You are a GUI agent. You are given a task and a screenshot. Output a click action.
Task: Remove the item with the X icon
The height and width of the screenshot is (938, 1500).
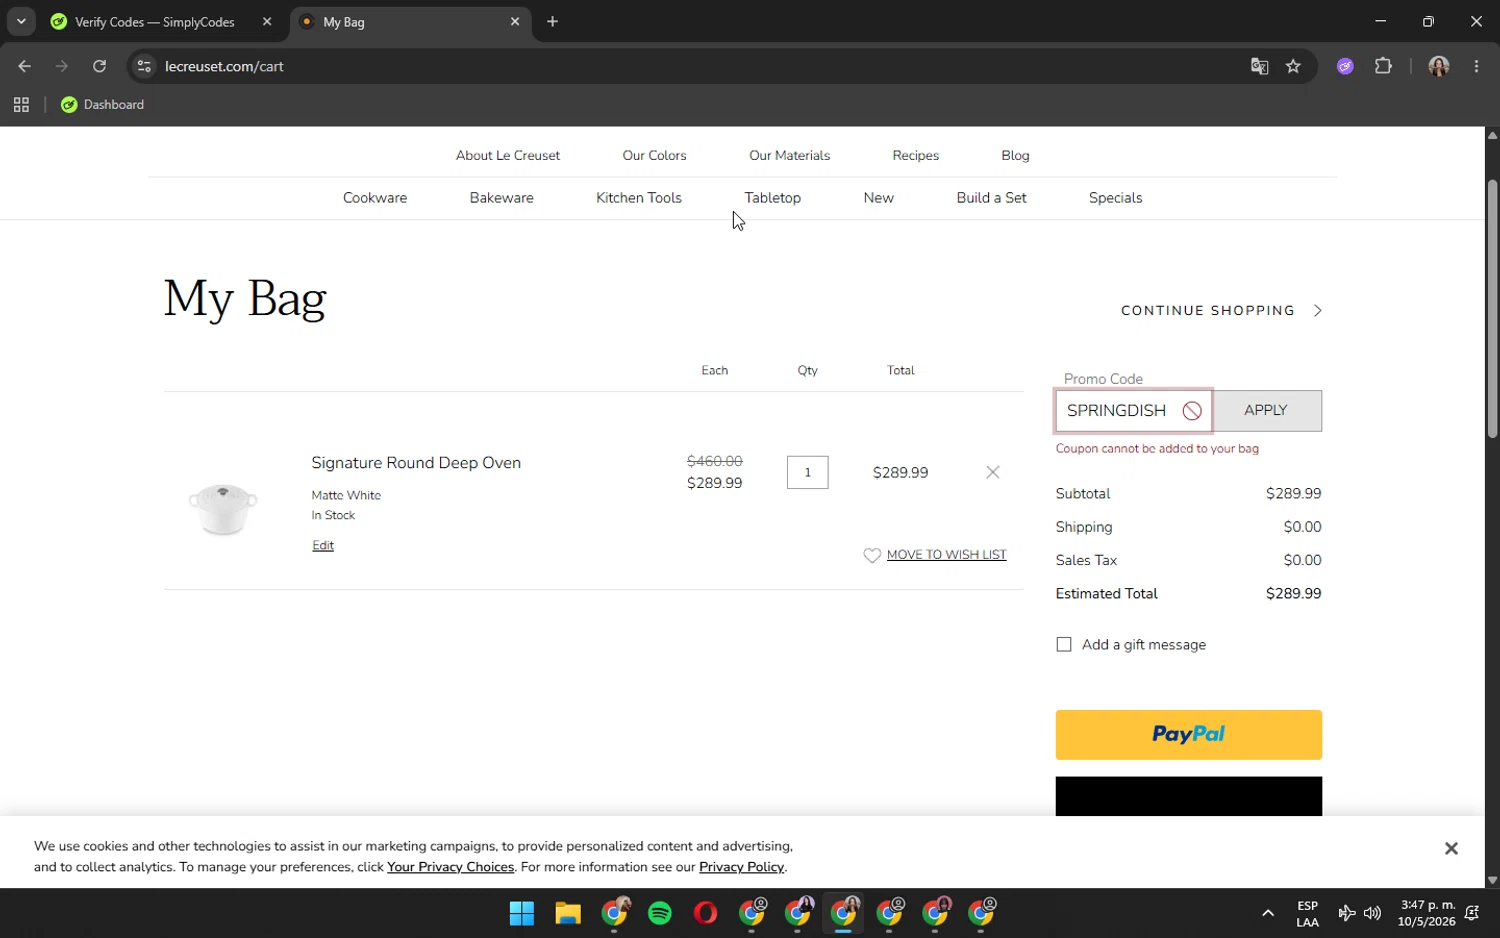pyautogui.click(x=992, y=472)
